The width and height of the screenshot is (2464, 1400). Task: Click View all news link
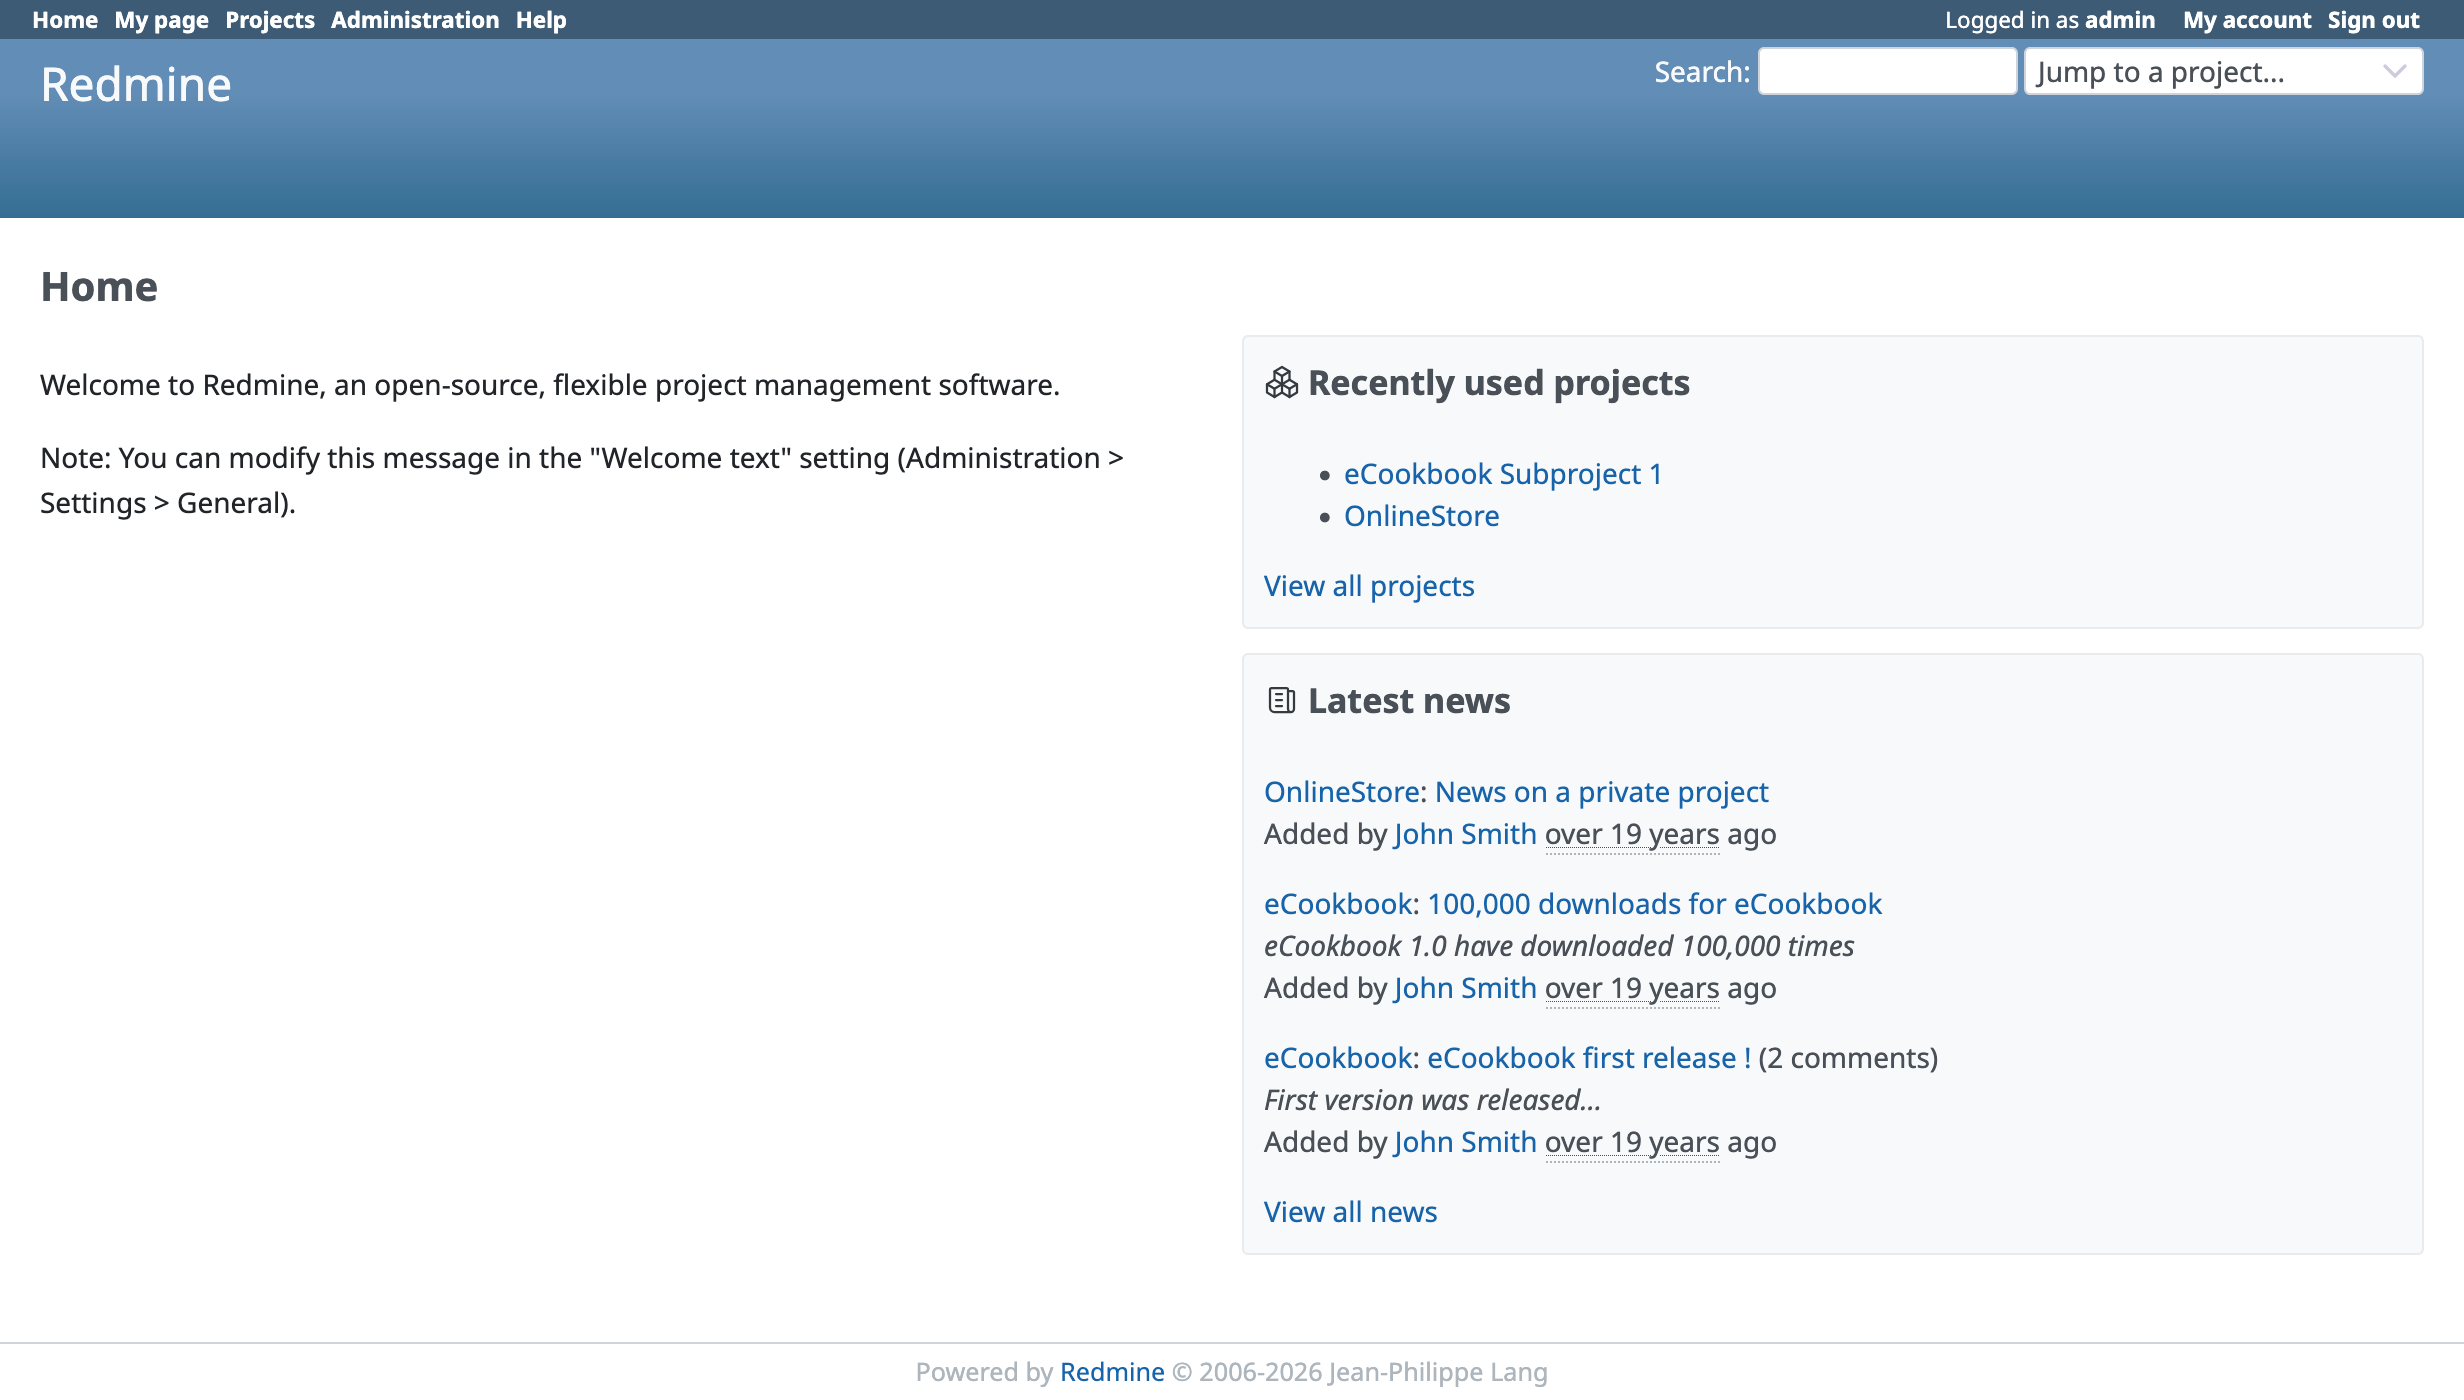(1350, 1212)
